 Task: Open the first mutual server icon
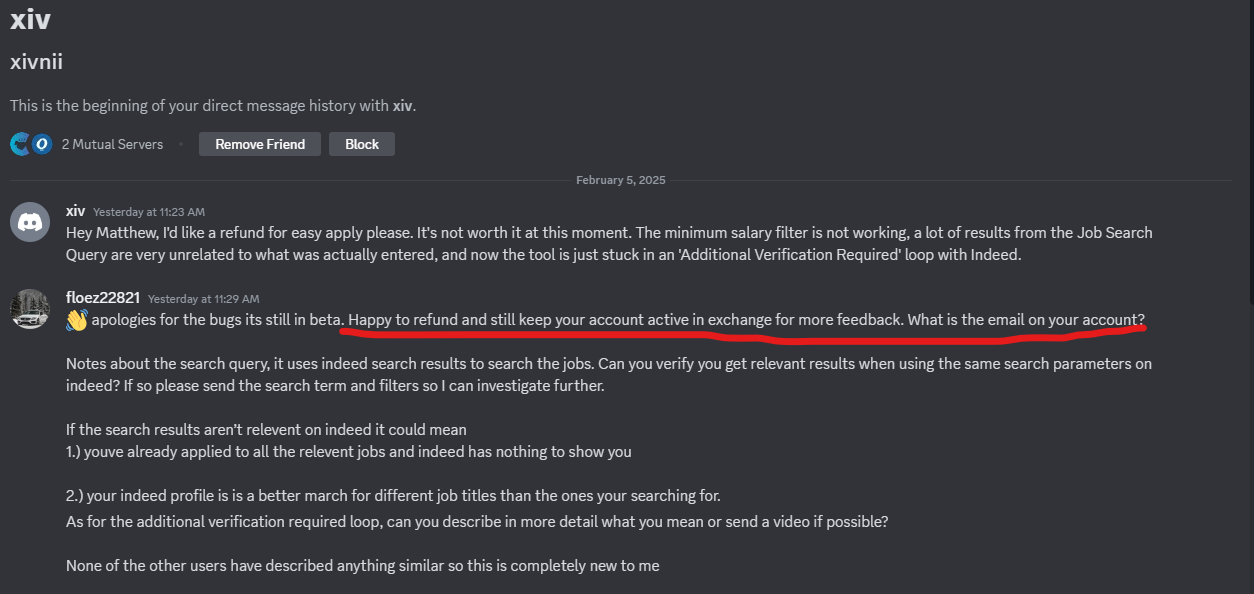click(20, 143)
